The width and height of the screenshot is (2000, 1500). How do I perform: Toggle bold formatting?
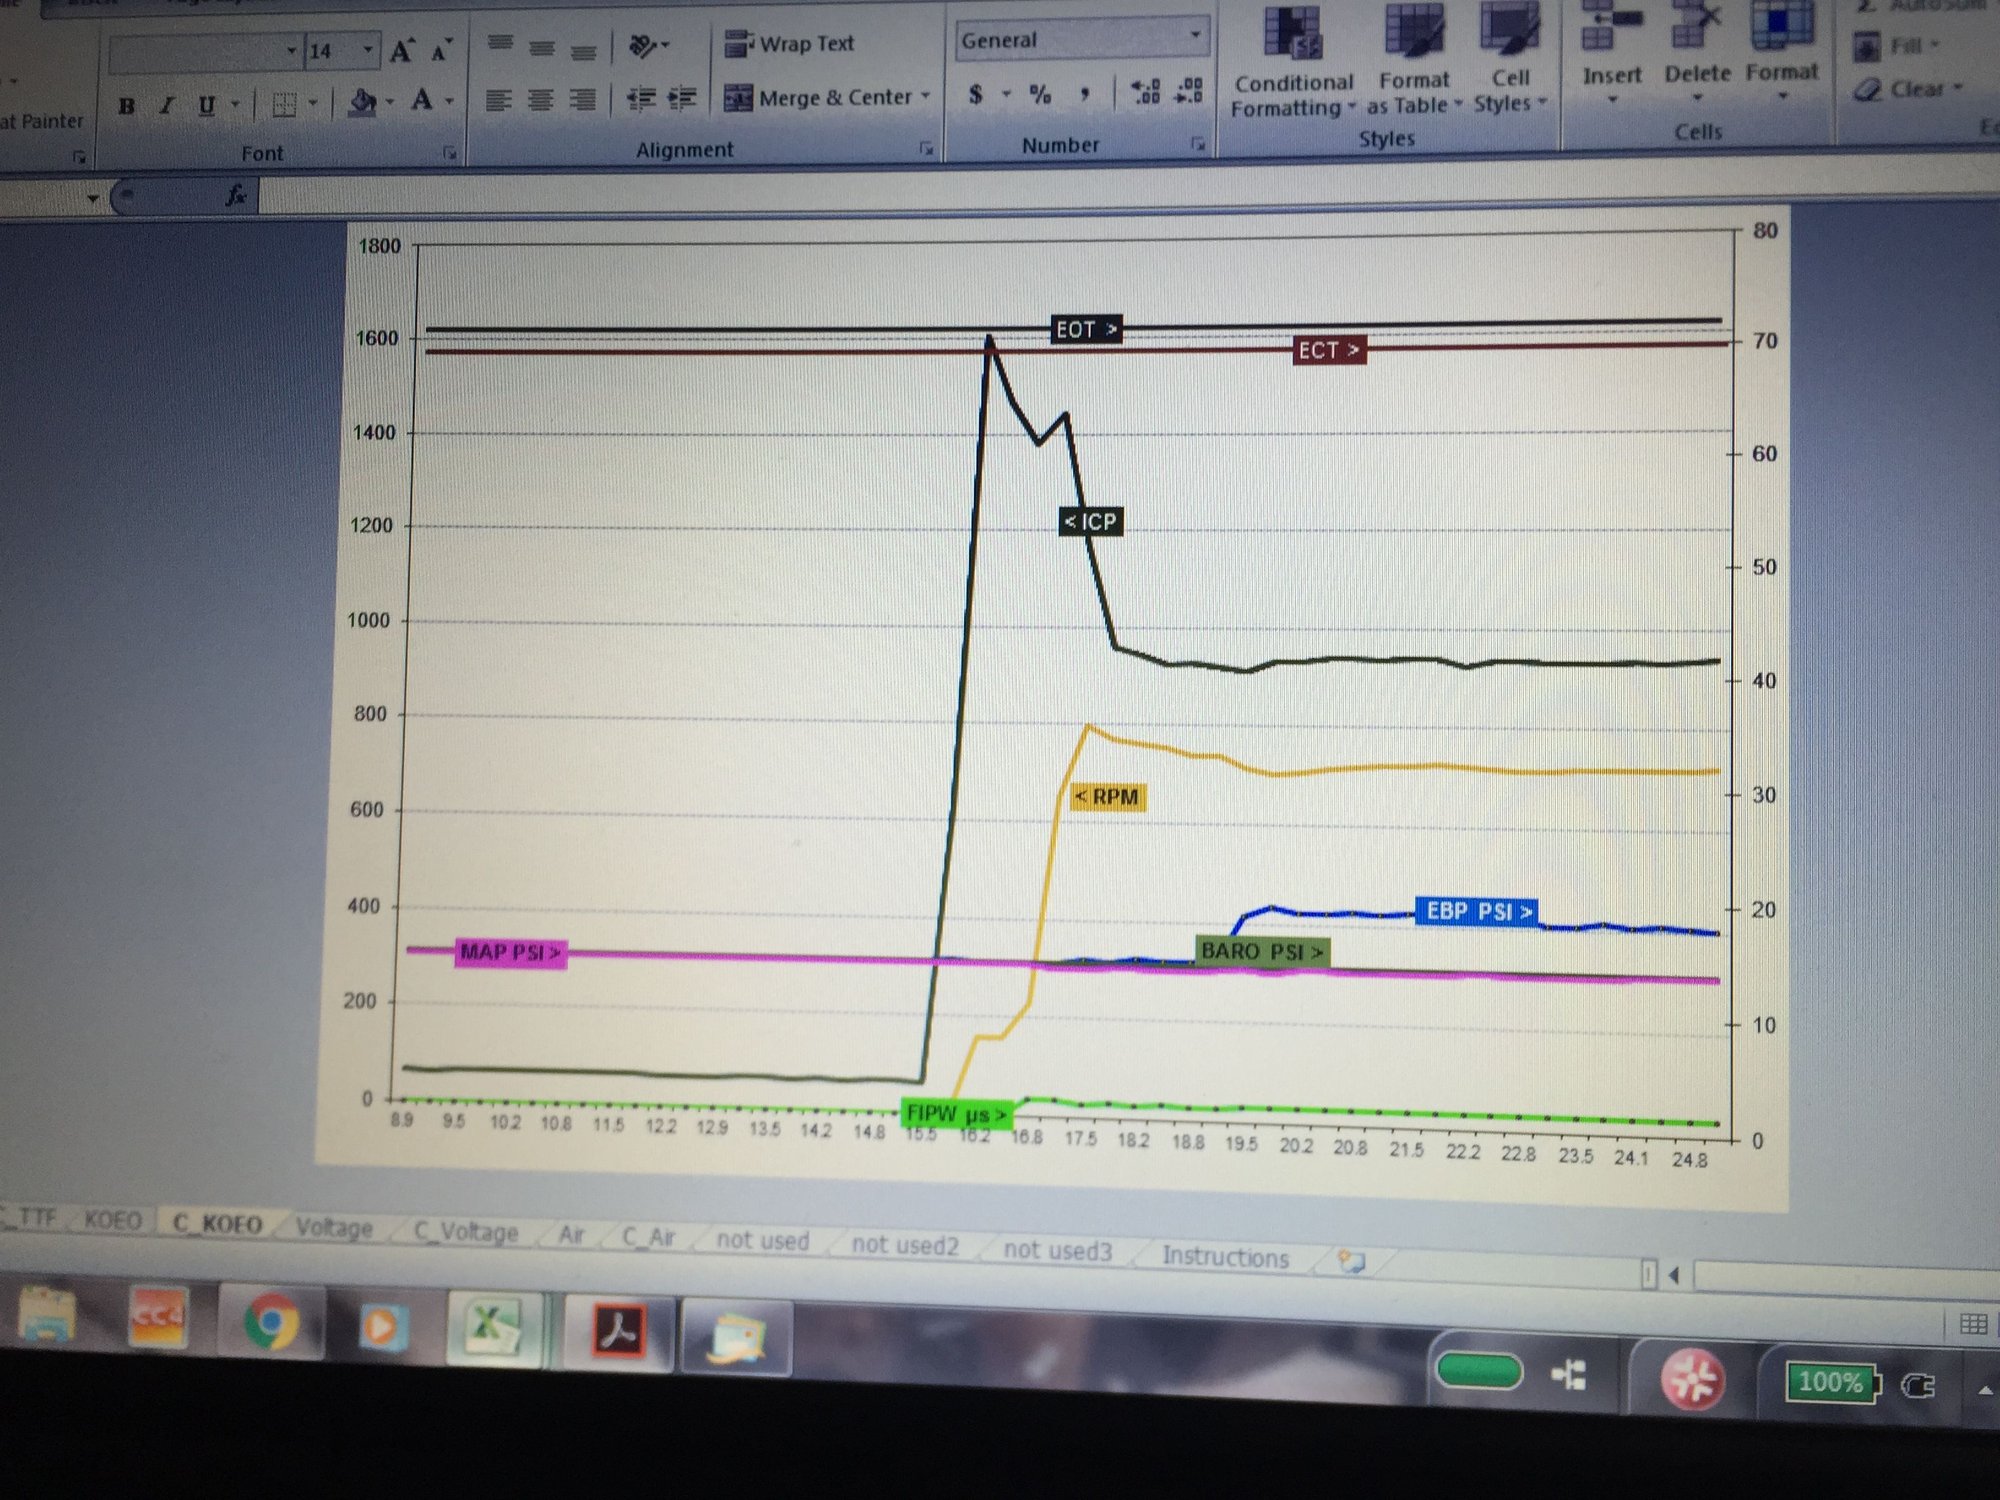(x=126, y=102)
